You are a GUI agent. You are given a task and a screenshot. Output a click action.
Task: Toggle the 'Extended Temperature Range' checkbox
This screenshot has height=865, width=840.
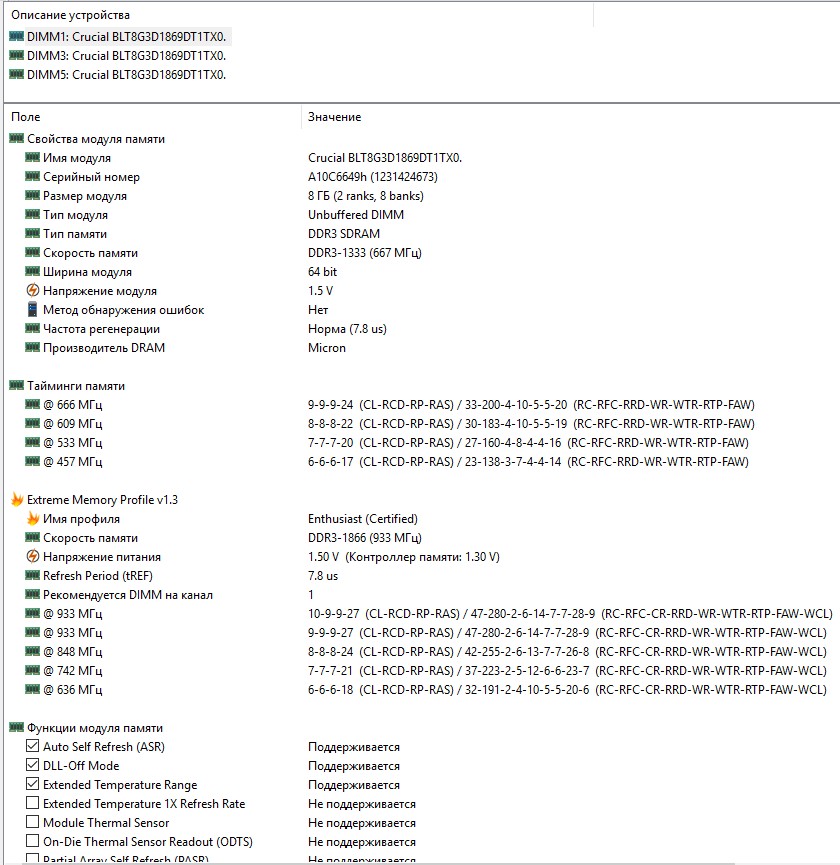tap(33, 784)
